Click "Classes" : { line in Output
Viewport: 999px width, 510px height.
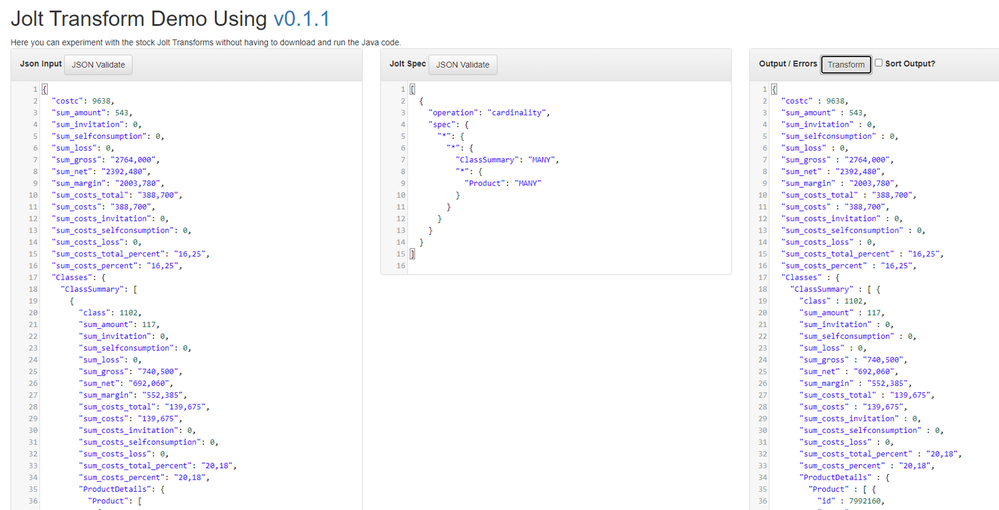click(x=811, y=277)
